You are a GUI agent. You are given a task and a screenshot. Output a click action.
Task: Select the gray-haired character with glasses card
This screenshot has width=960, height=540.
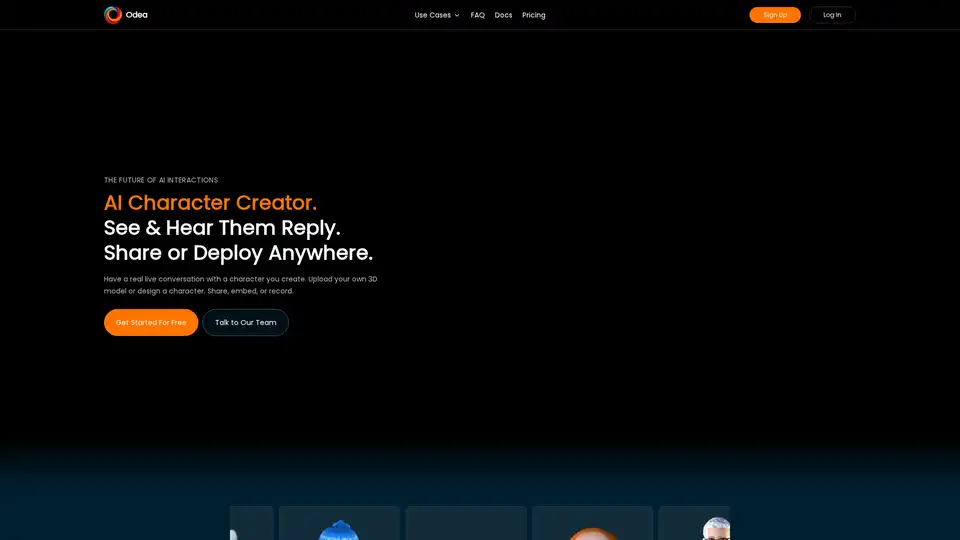[x=694, y=524]
